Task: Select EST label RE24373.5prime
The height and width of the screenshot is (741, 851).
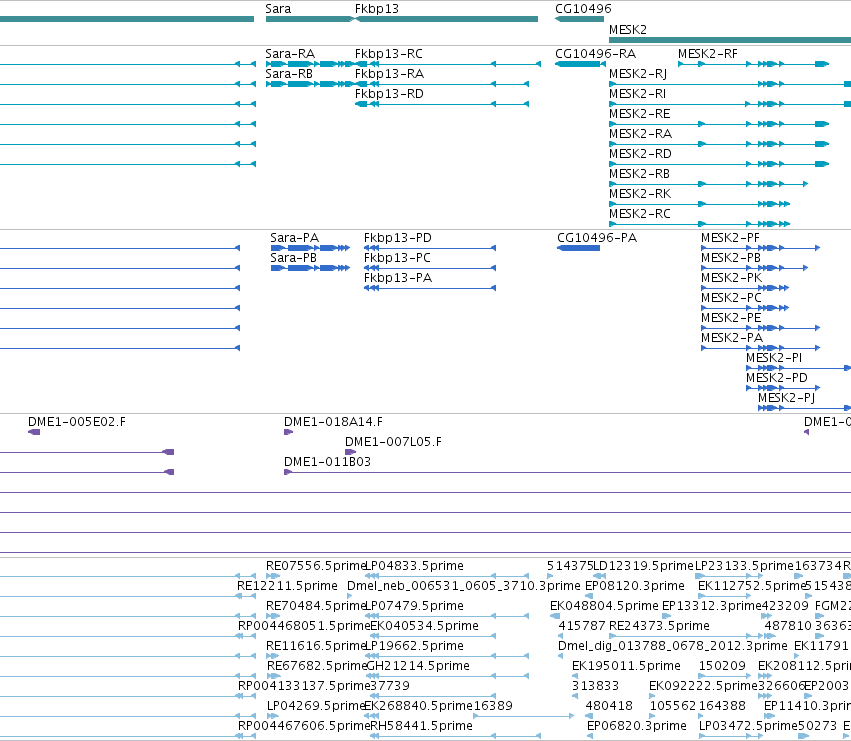Action: pyautogui.click(x=659, y=626)
